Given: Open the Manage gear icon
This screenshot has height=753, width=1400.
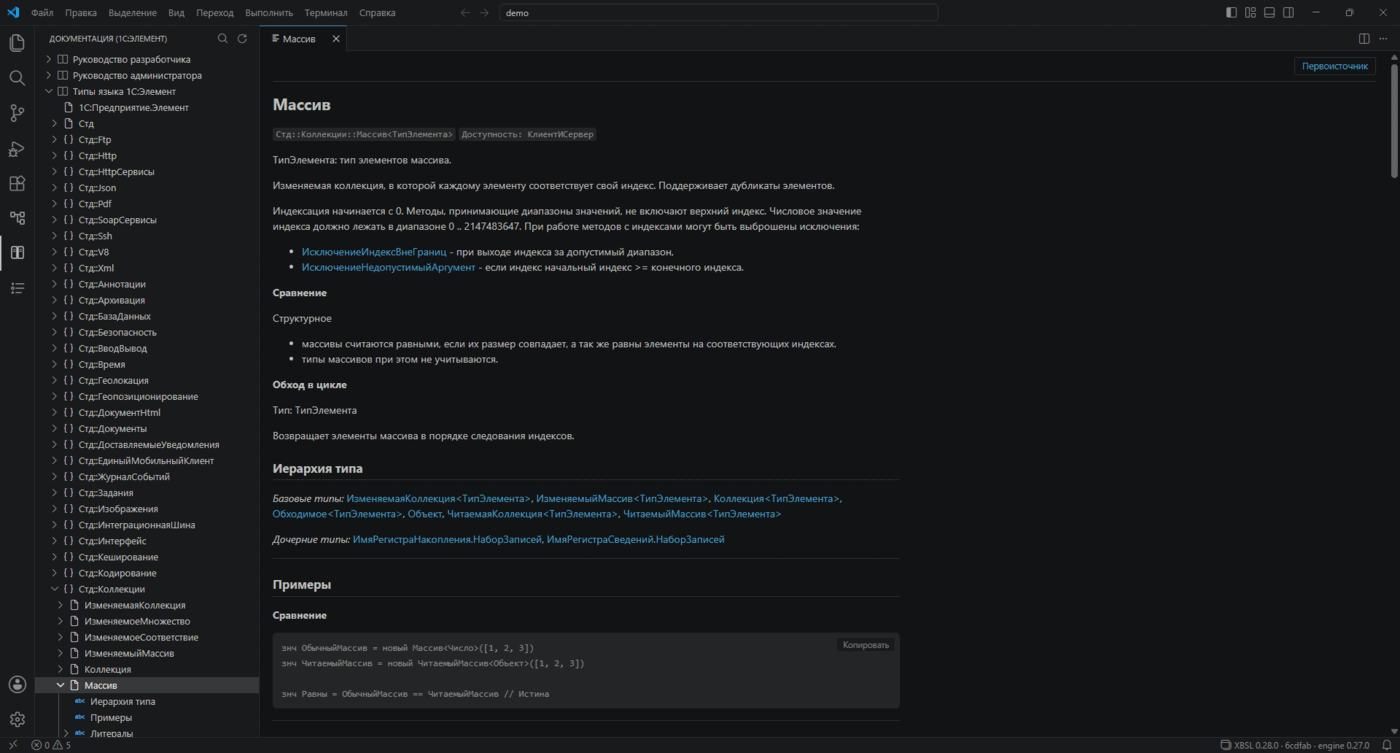Looking at the screenshot, I should click(17, 719).
